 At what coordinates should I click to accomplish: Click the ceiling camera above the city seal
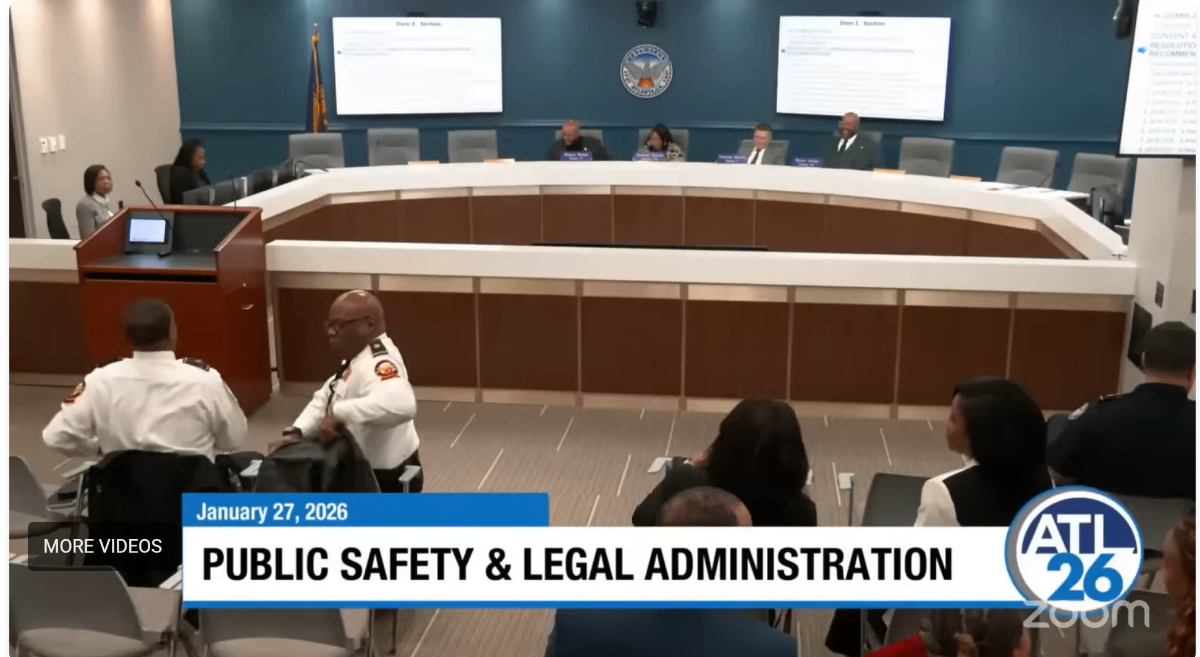(646, 12)
